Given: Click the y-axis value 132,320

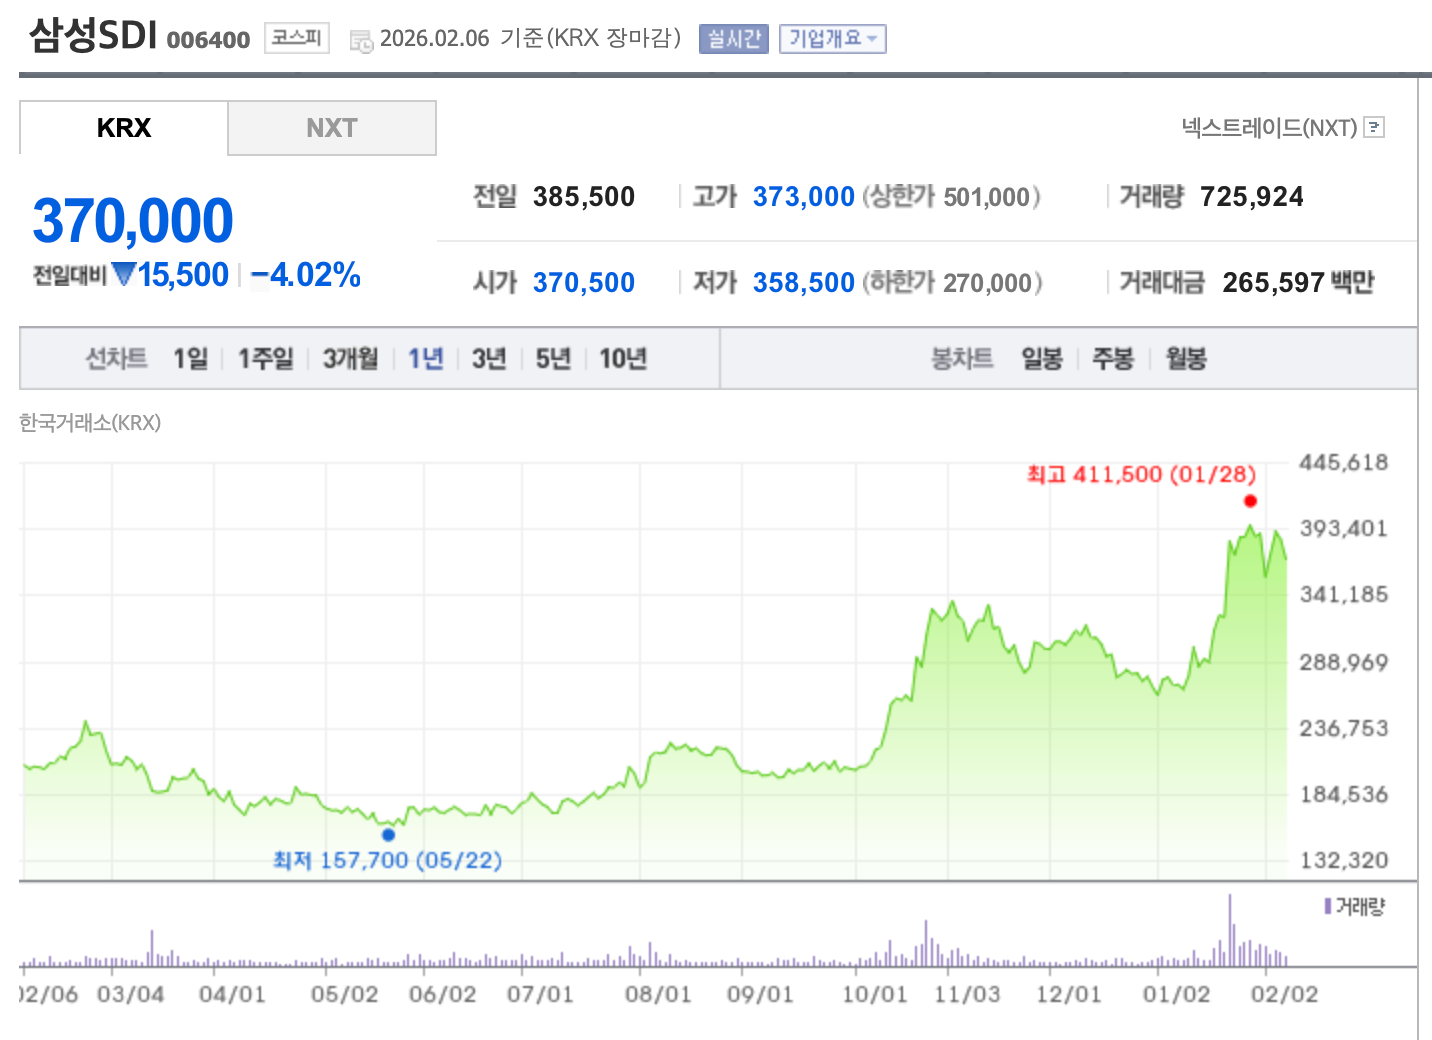Looking at the screenshot, I should coord(1344,860).
